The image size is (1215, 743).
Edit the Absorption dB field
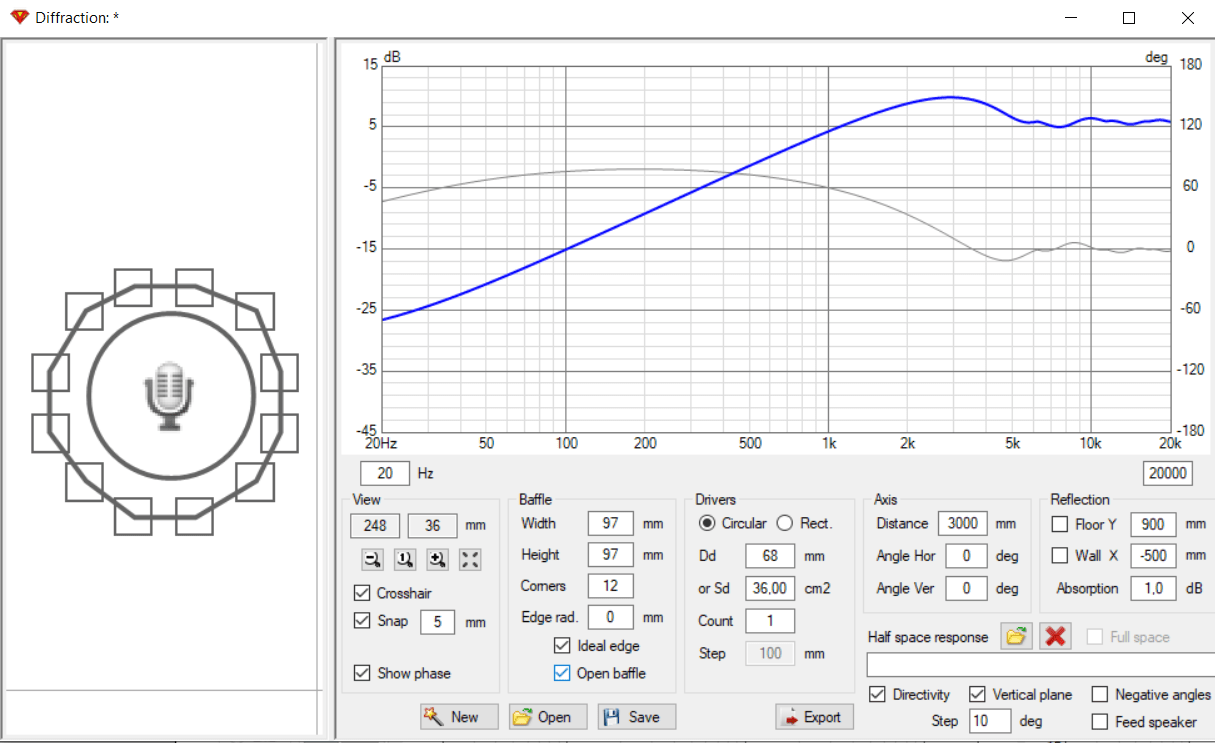(1153, 588)
